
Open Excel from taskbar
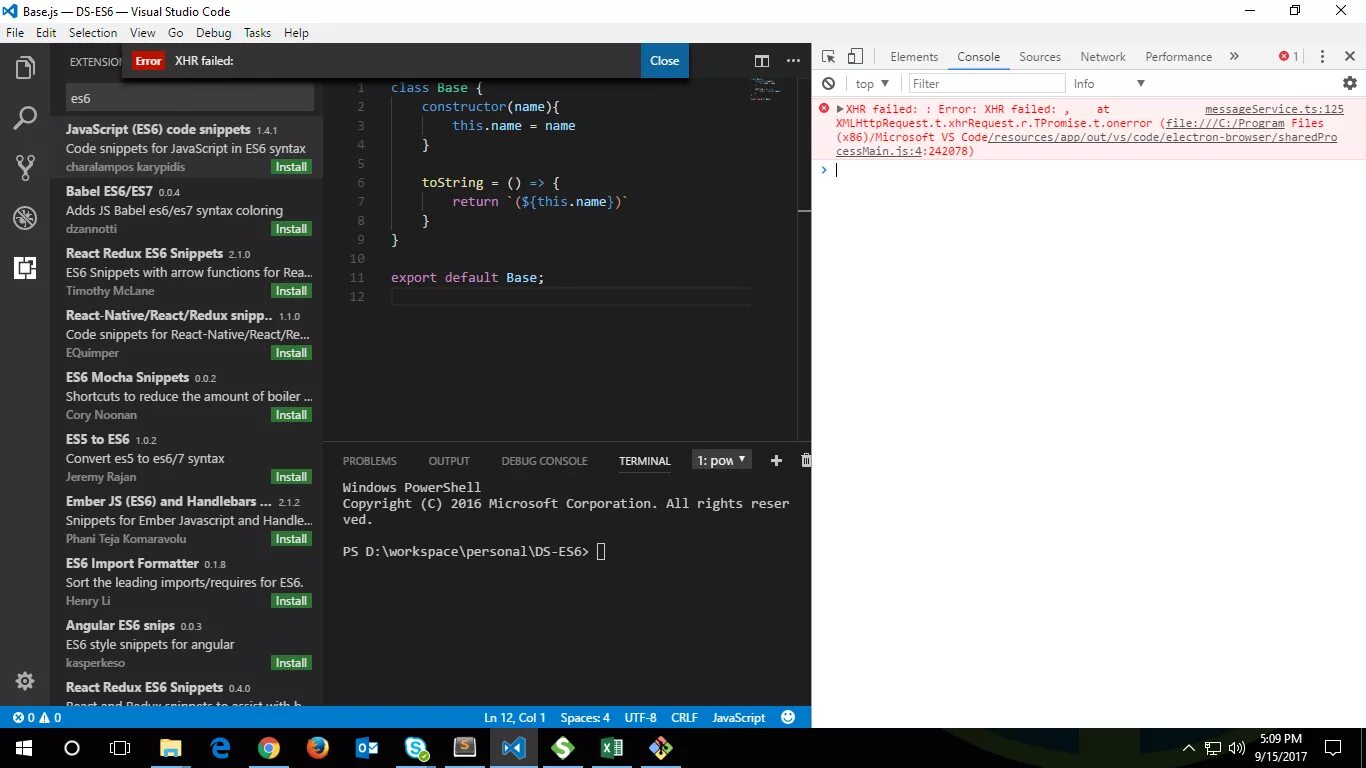(x=611, y=748)
